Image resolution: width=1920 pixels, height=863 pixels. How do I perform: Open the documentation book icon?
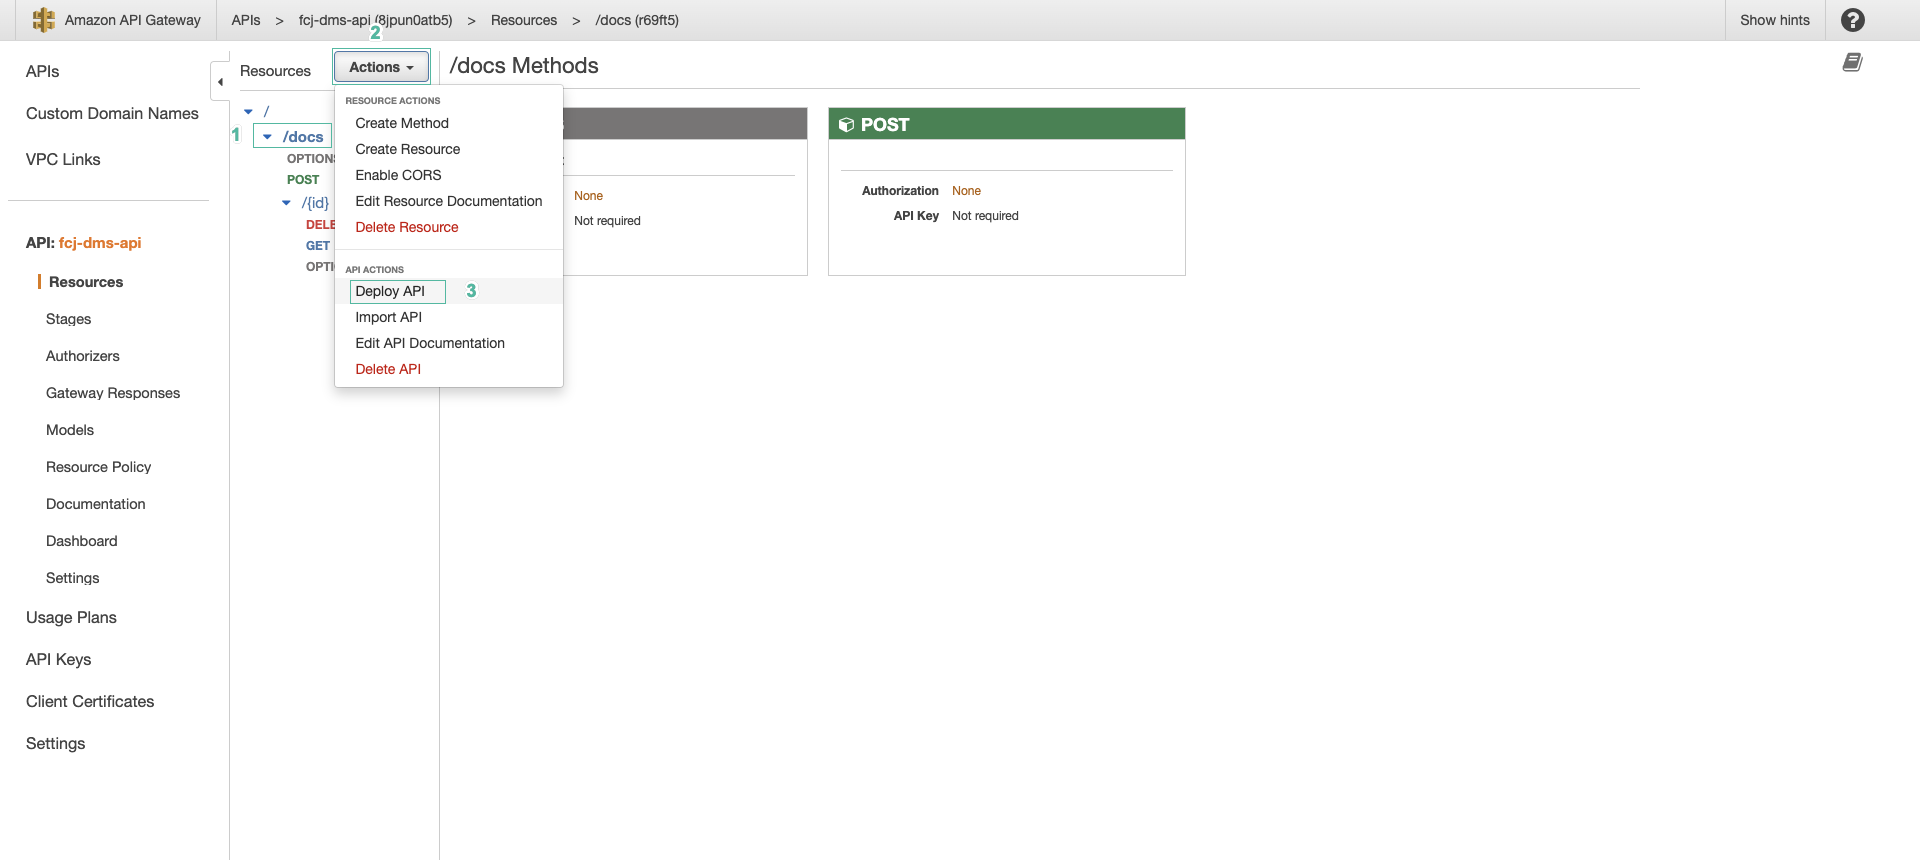pos(1852,63)
